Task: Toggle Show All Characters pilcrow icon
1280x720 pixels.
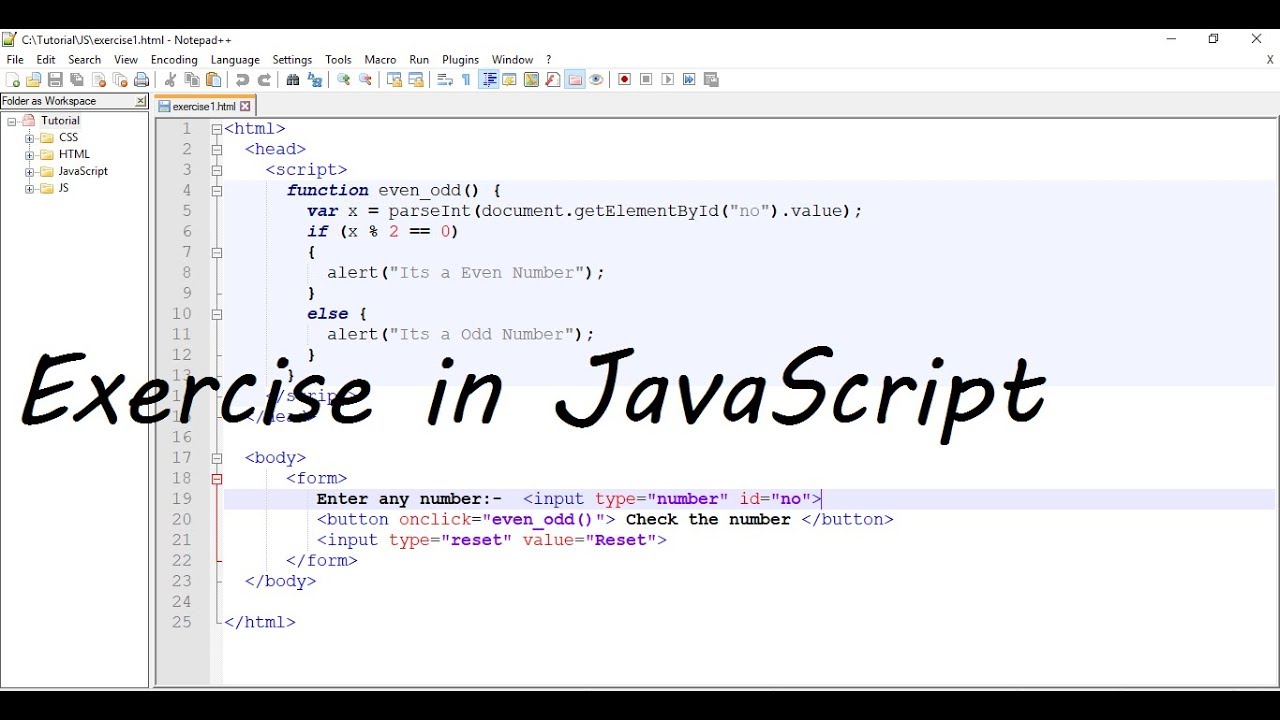Action: pyautogui.click(x=466, y=80)
